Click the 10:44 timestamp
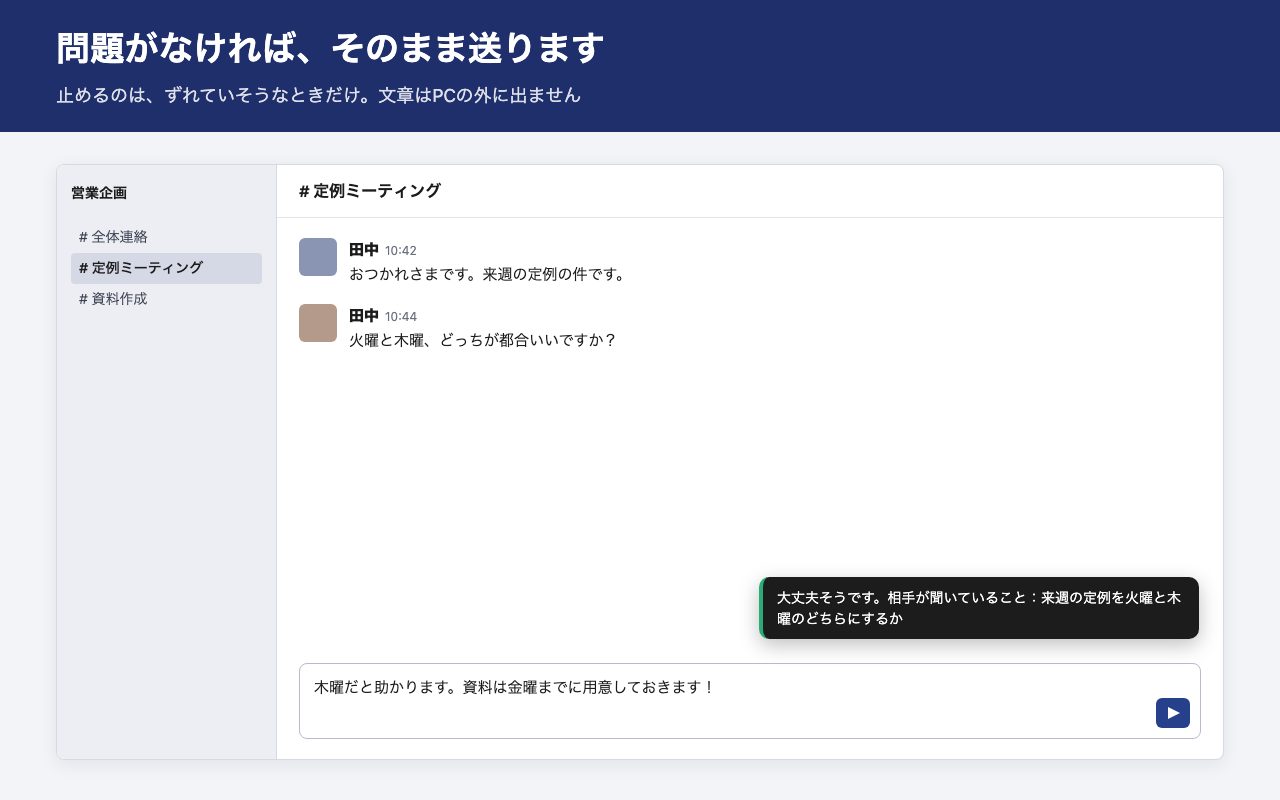The image size is (1280, 800). 401,317
